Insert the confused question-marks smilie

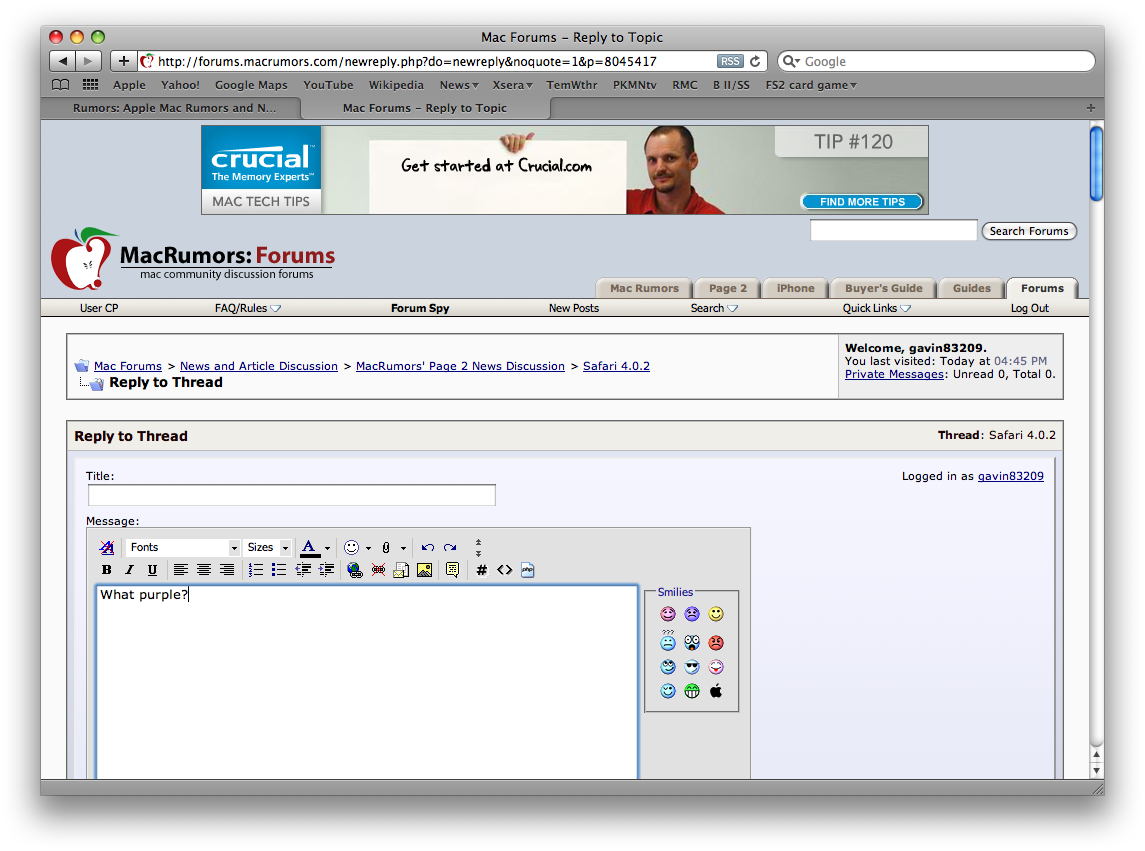coord(668,641)
